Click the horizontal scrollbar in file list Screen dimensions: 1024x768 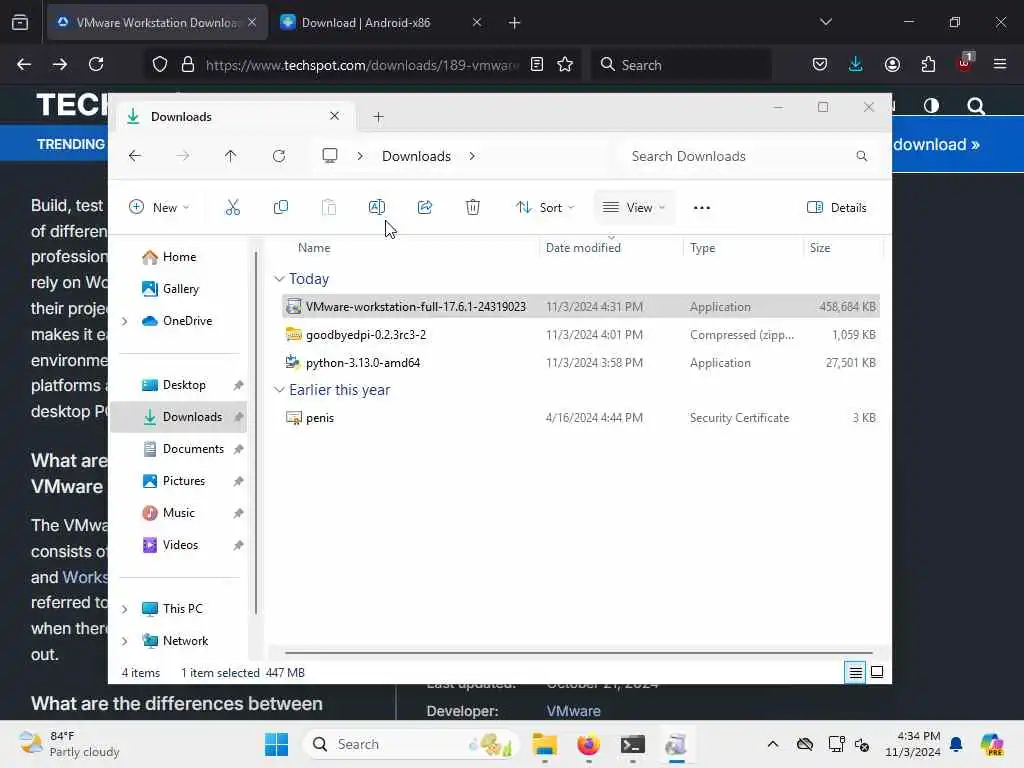coord(579,652)
